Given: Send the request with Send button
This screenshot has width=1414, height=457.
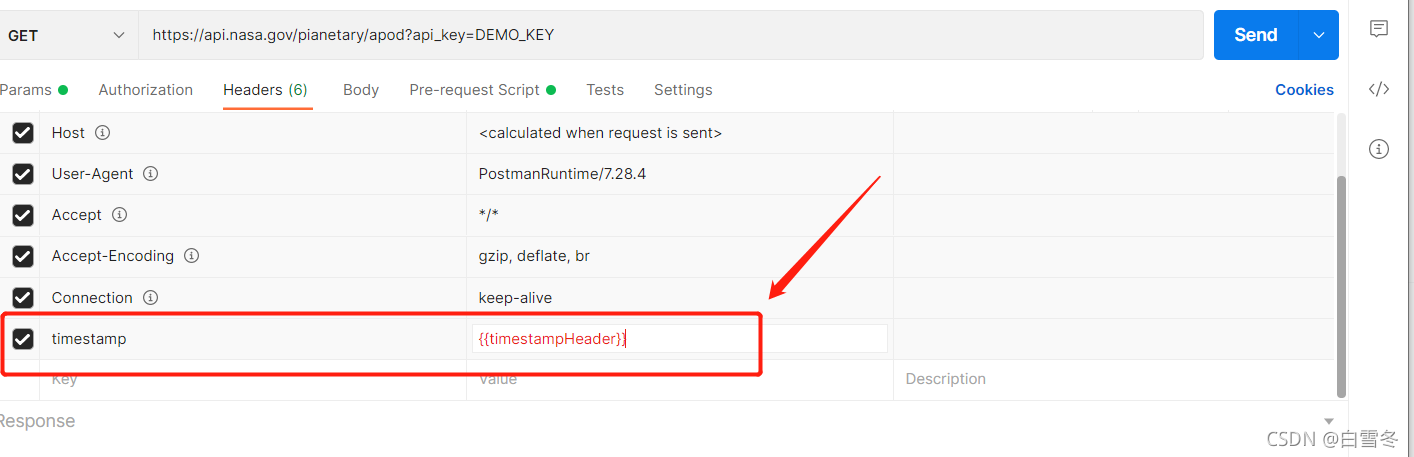Looking at the screenshot, I should [1256, 35].
